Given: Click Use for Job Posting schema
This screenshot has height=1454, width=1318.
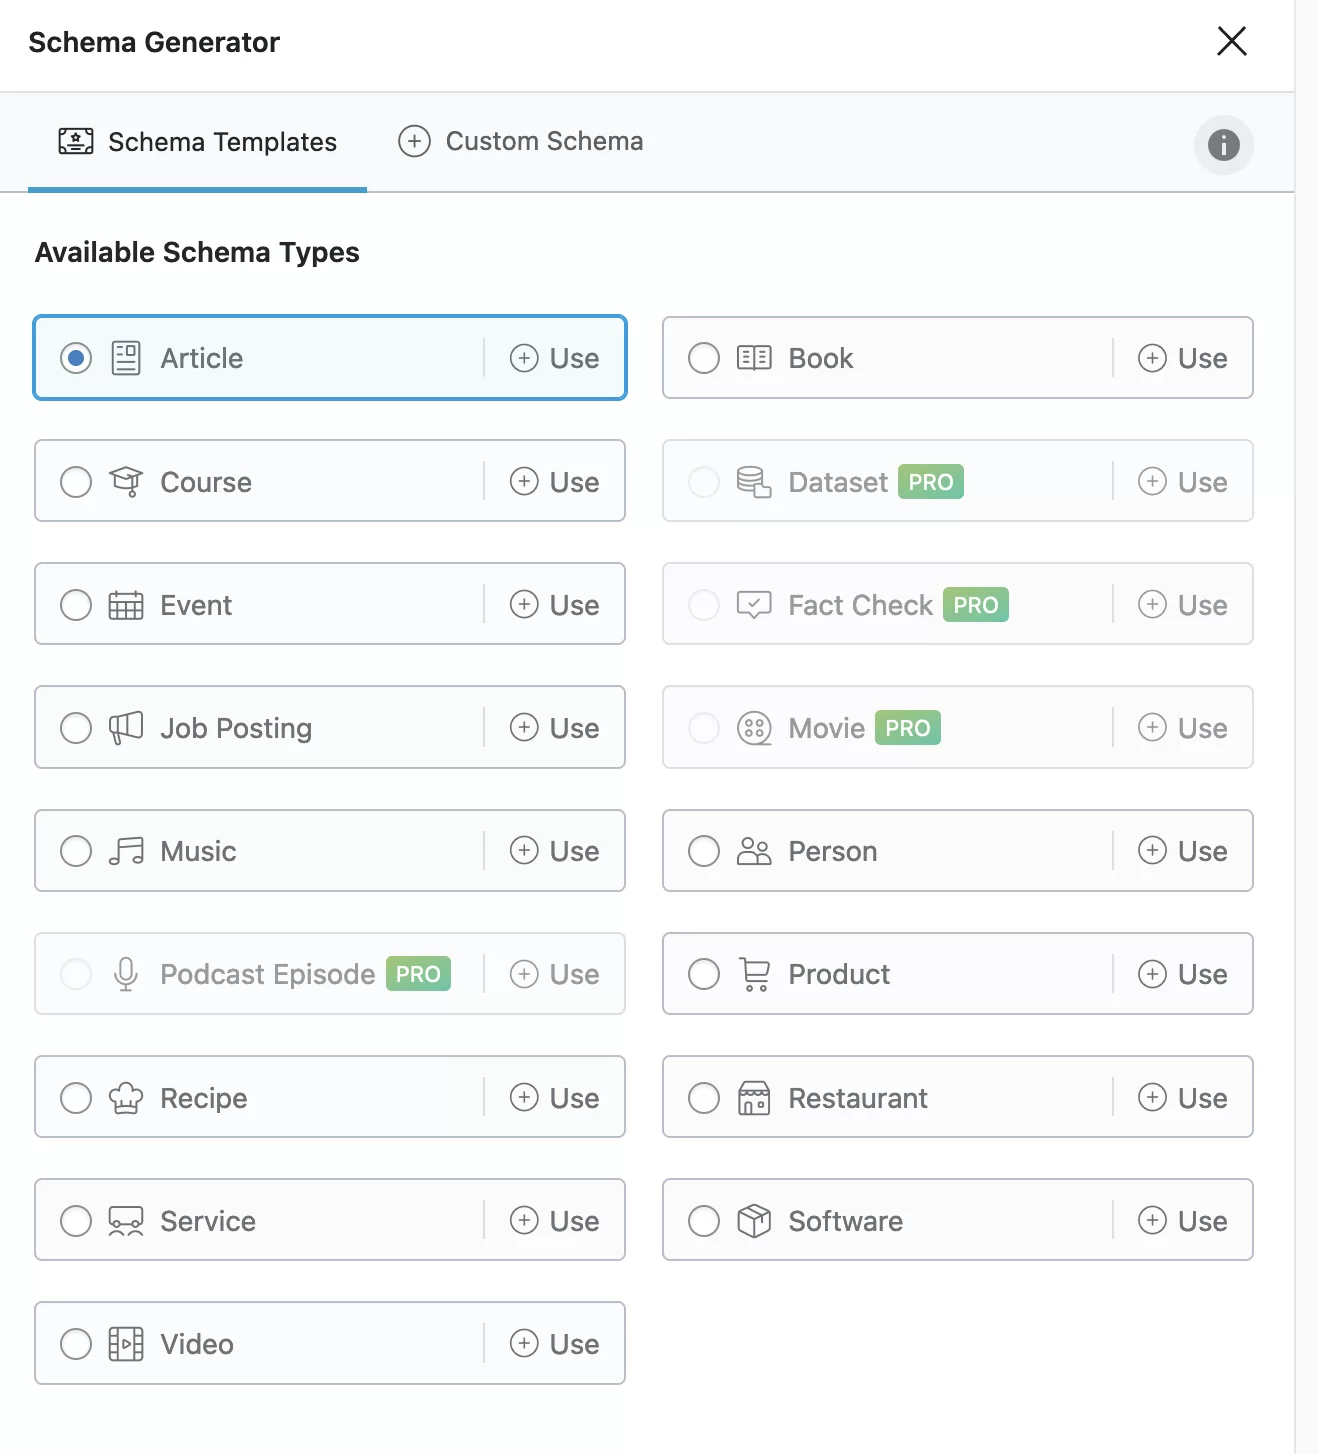Looking at the screenshot, I should (555, 728).
